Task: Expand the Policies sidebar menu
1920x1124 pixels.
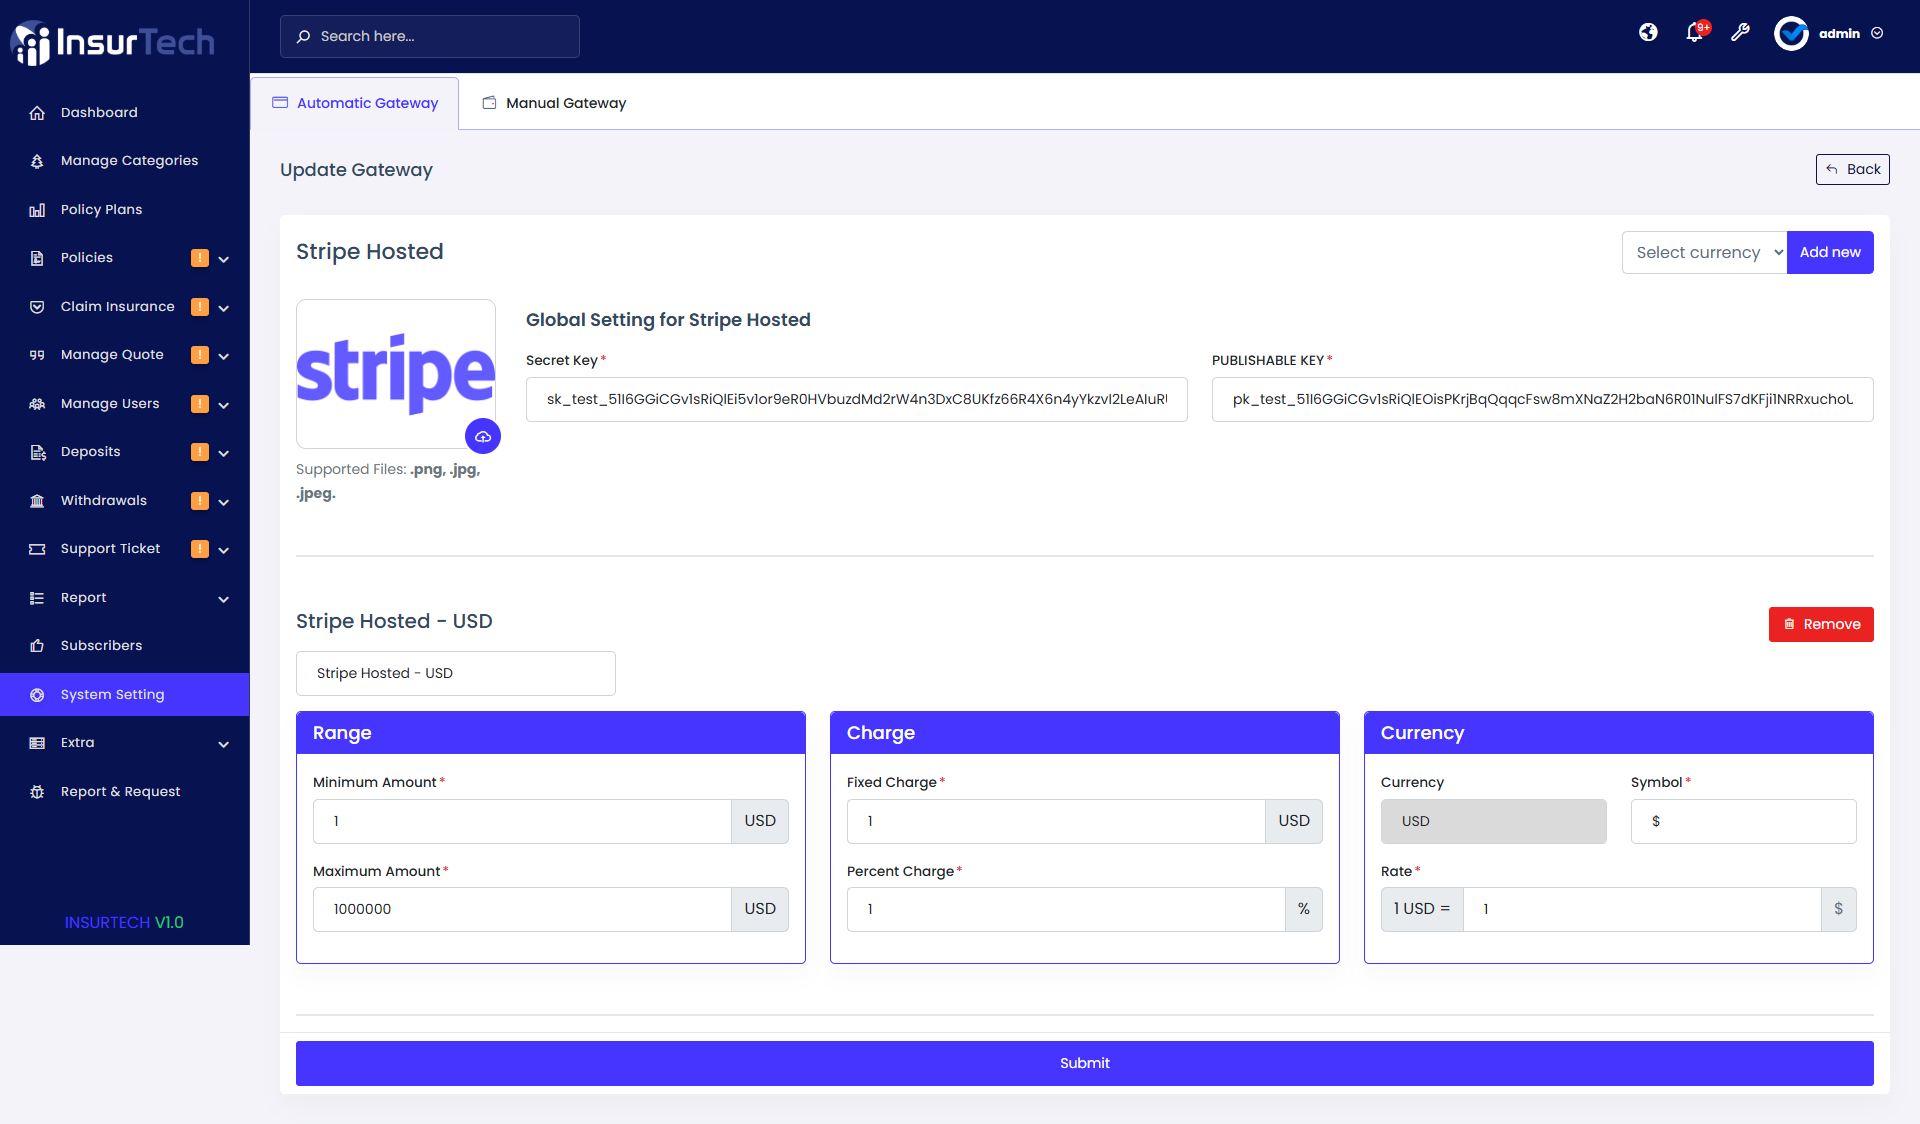Action: [x=224, y=259]
